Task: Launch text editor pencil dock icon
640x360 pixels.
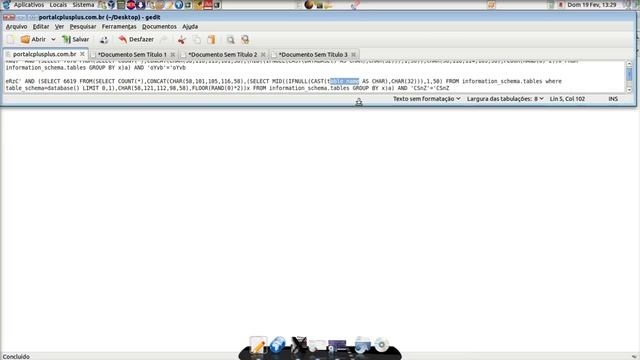Action: pyautogui.click(x=258, y=345)
